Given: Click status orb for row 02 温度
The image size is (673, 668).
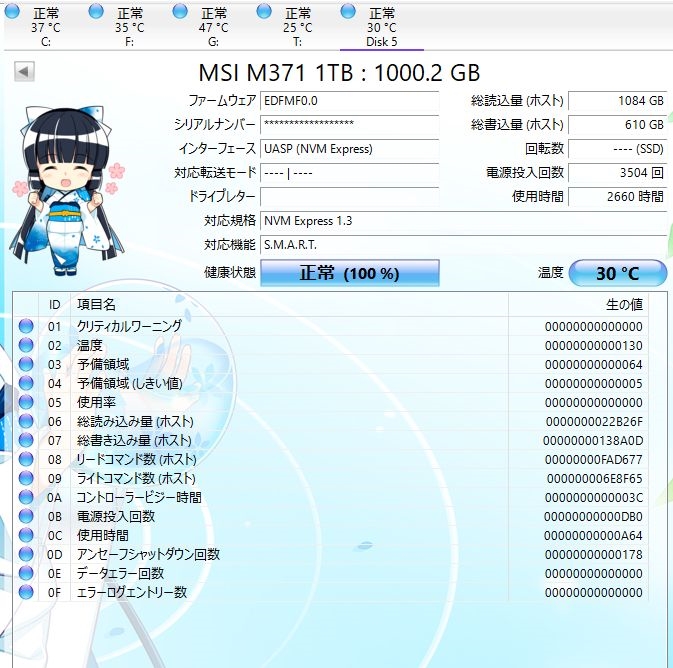Looking at the screenshot, I should click(26, 345).
